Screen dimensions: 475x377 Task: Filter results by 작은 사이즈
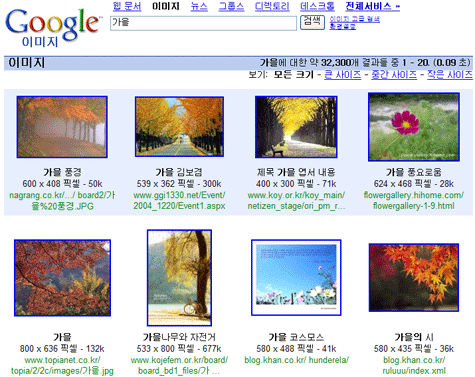(450, 75)
